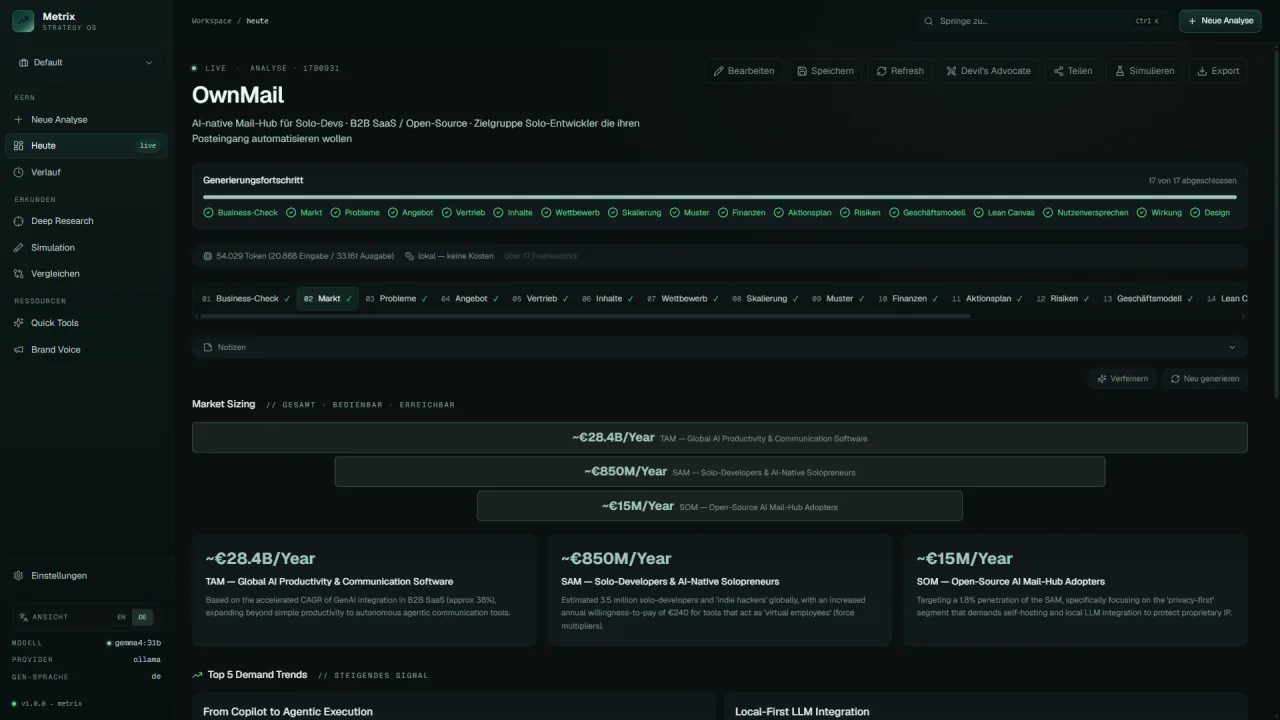This screenshot has width=1280, height=720.
Task: Click the horizontal tab scrollbar
Action: [583, 316]
